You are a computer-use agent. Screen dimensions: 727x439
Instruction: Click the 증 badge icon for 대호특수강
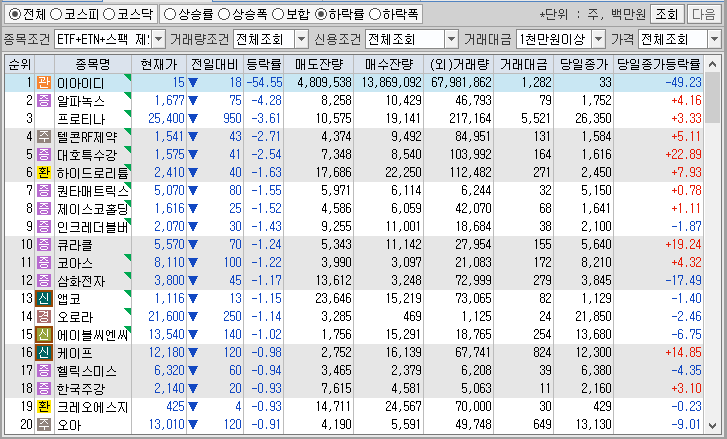[x=44, y=154]
